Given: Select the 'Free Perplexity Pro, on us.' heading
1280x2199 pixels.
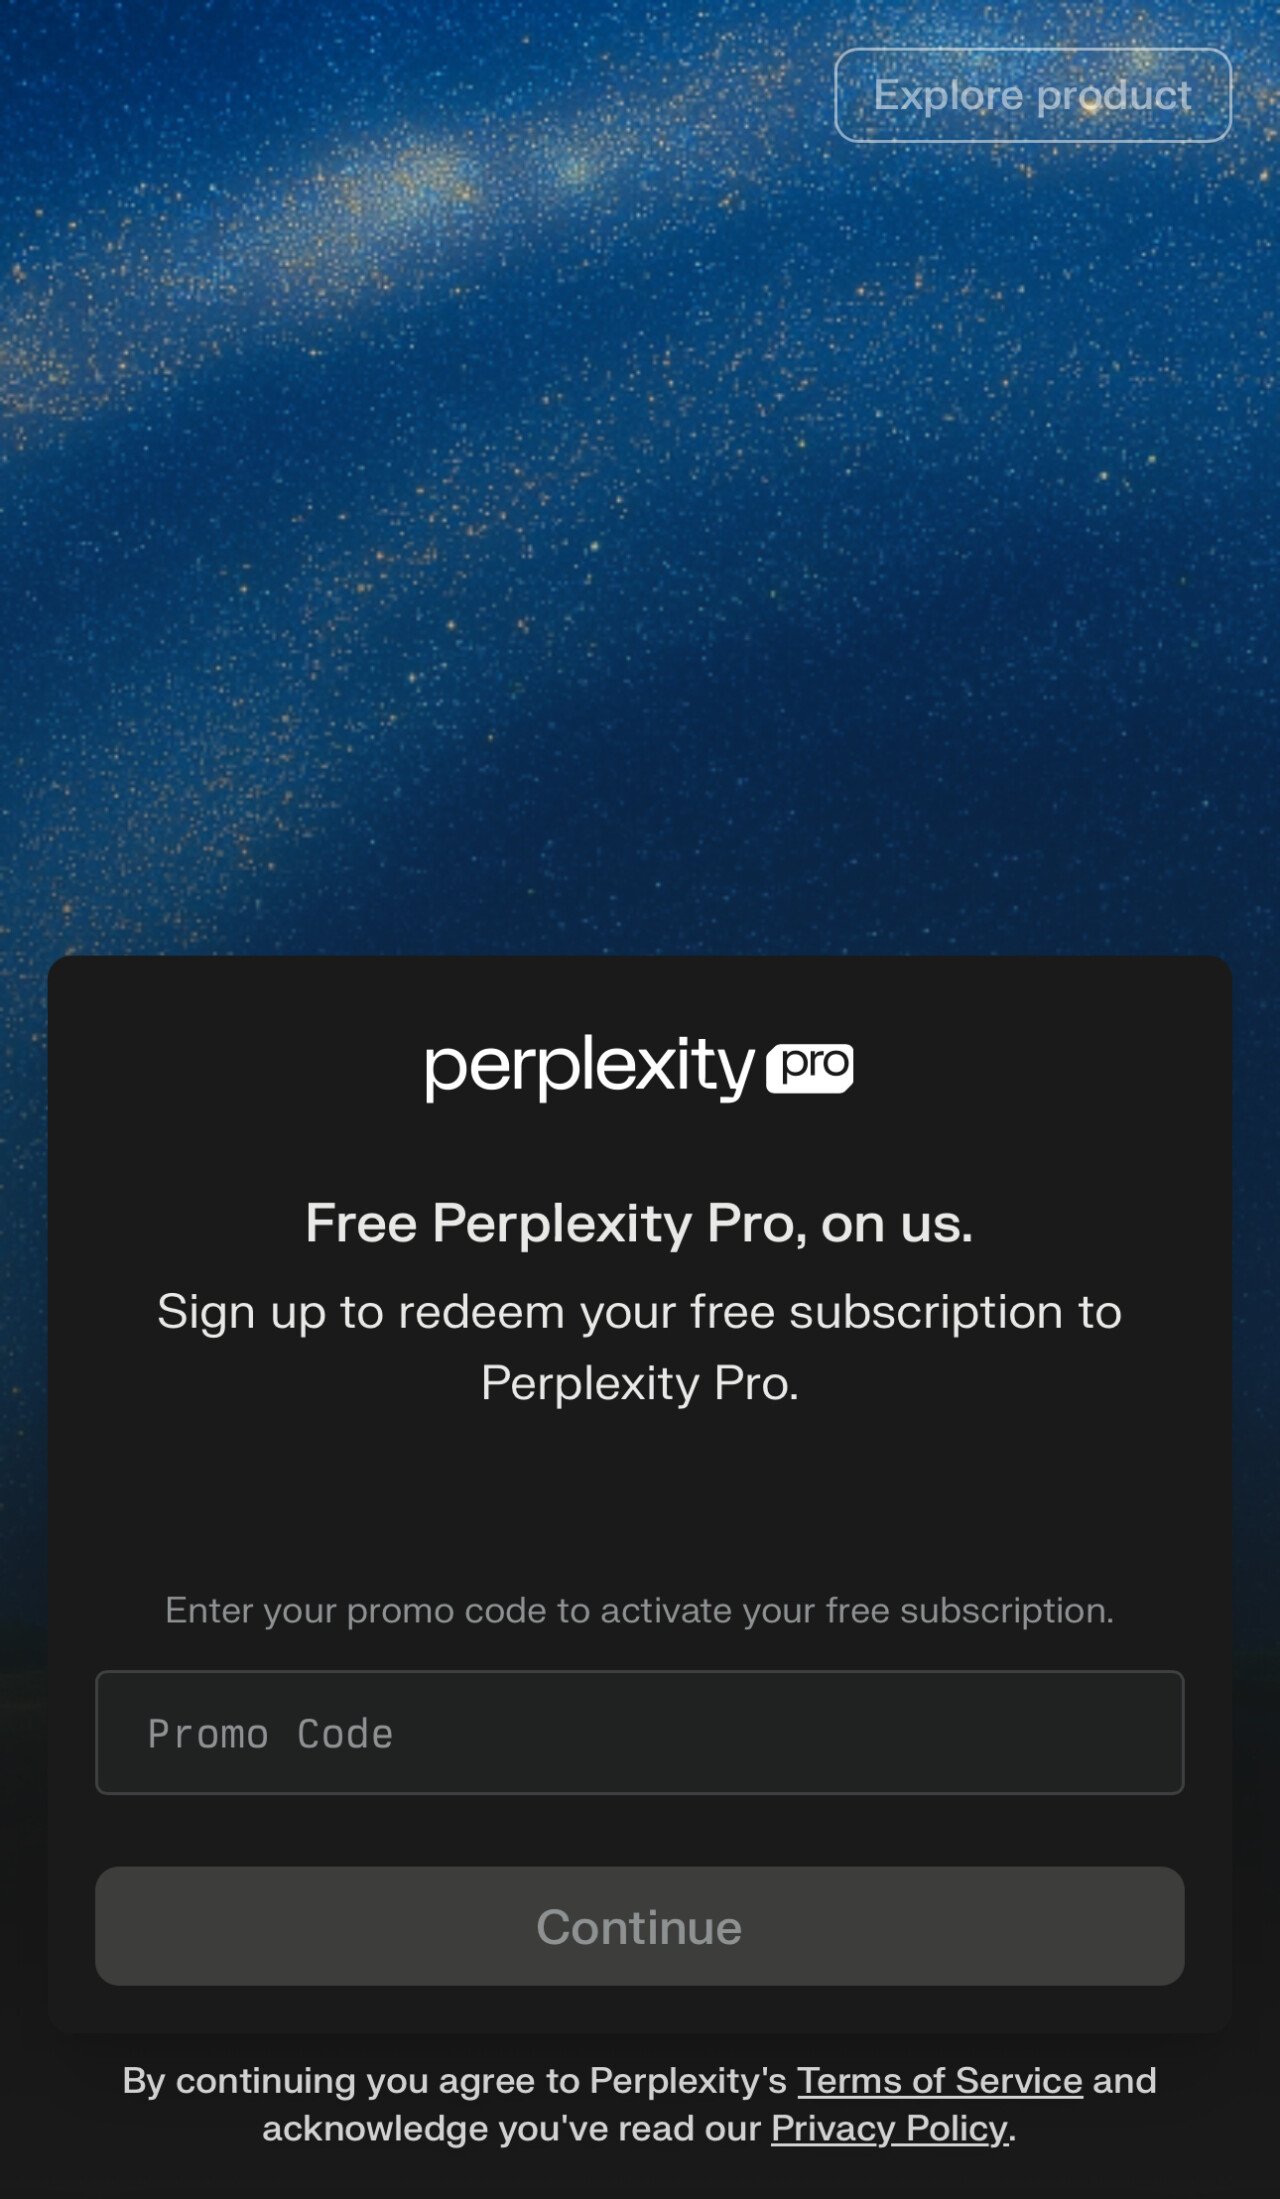Looking at the screenshot, I should pos(639,1222).
